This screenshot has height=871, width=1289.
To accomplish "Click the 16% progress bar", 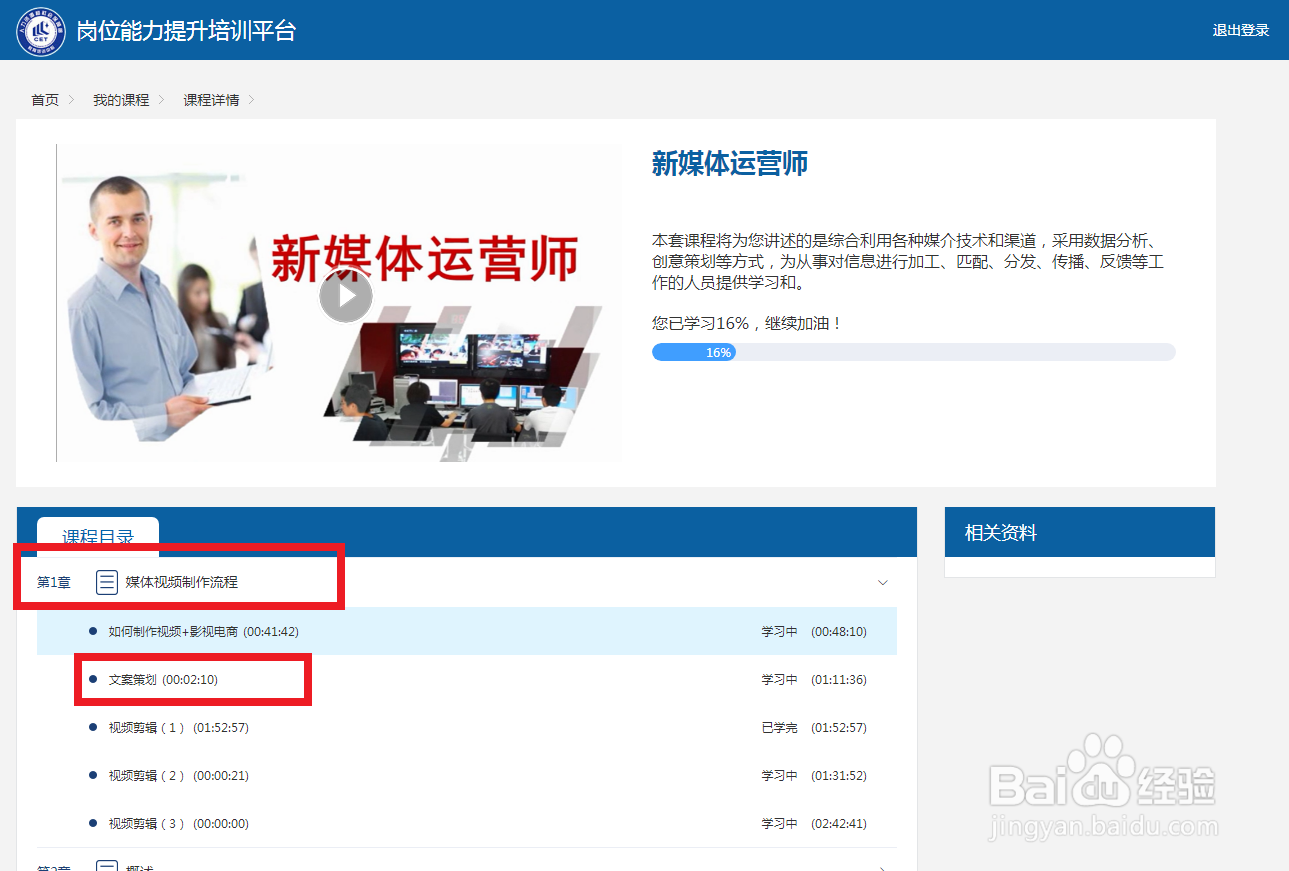I will 913,352.
